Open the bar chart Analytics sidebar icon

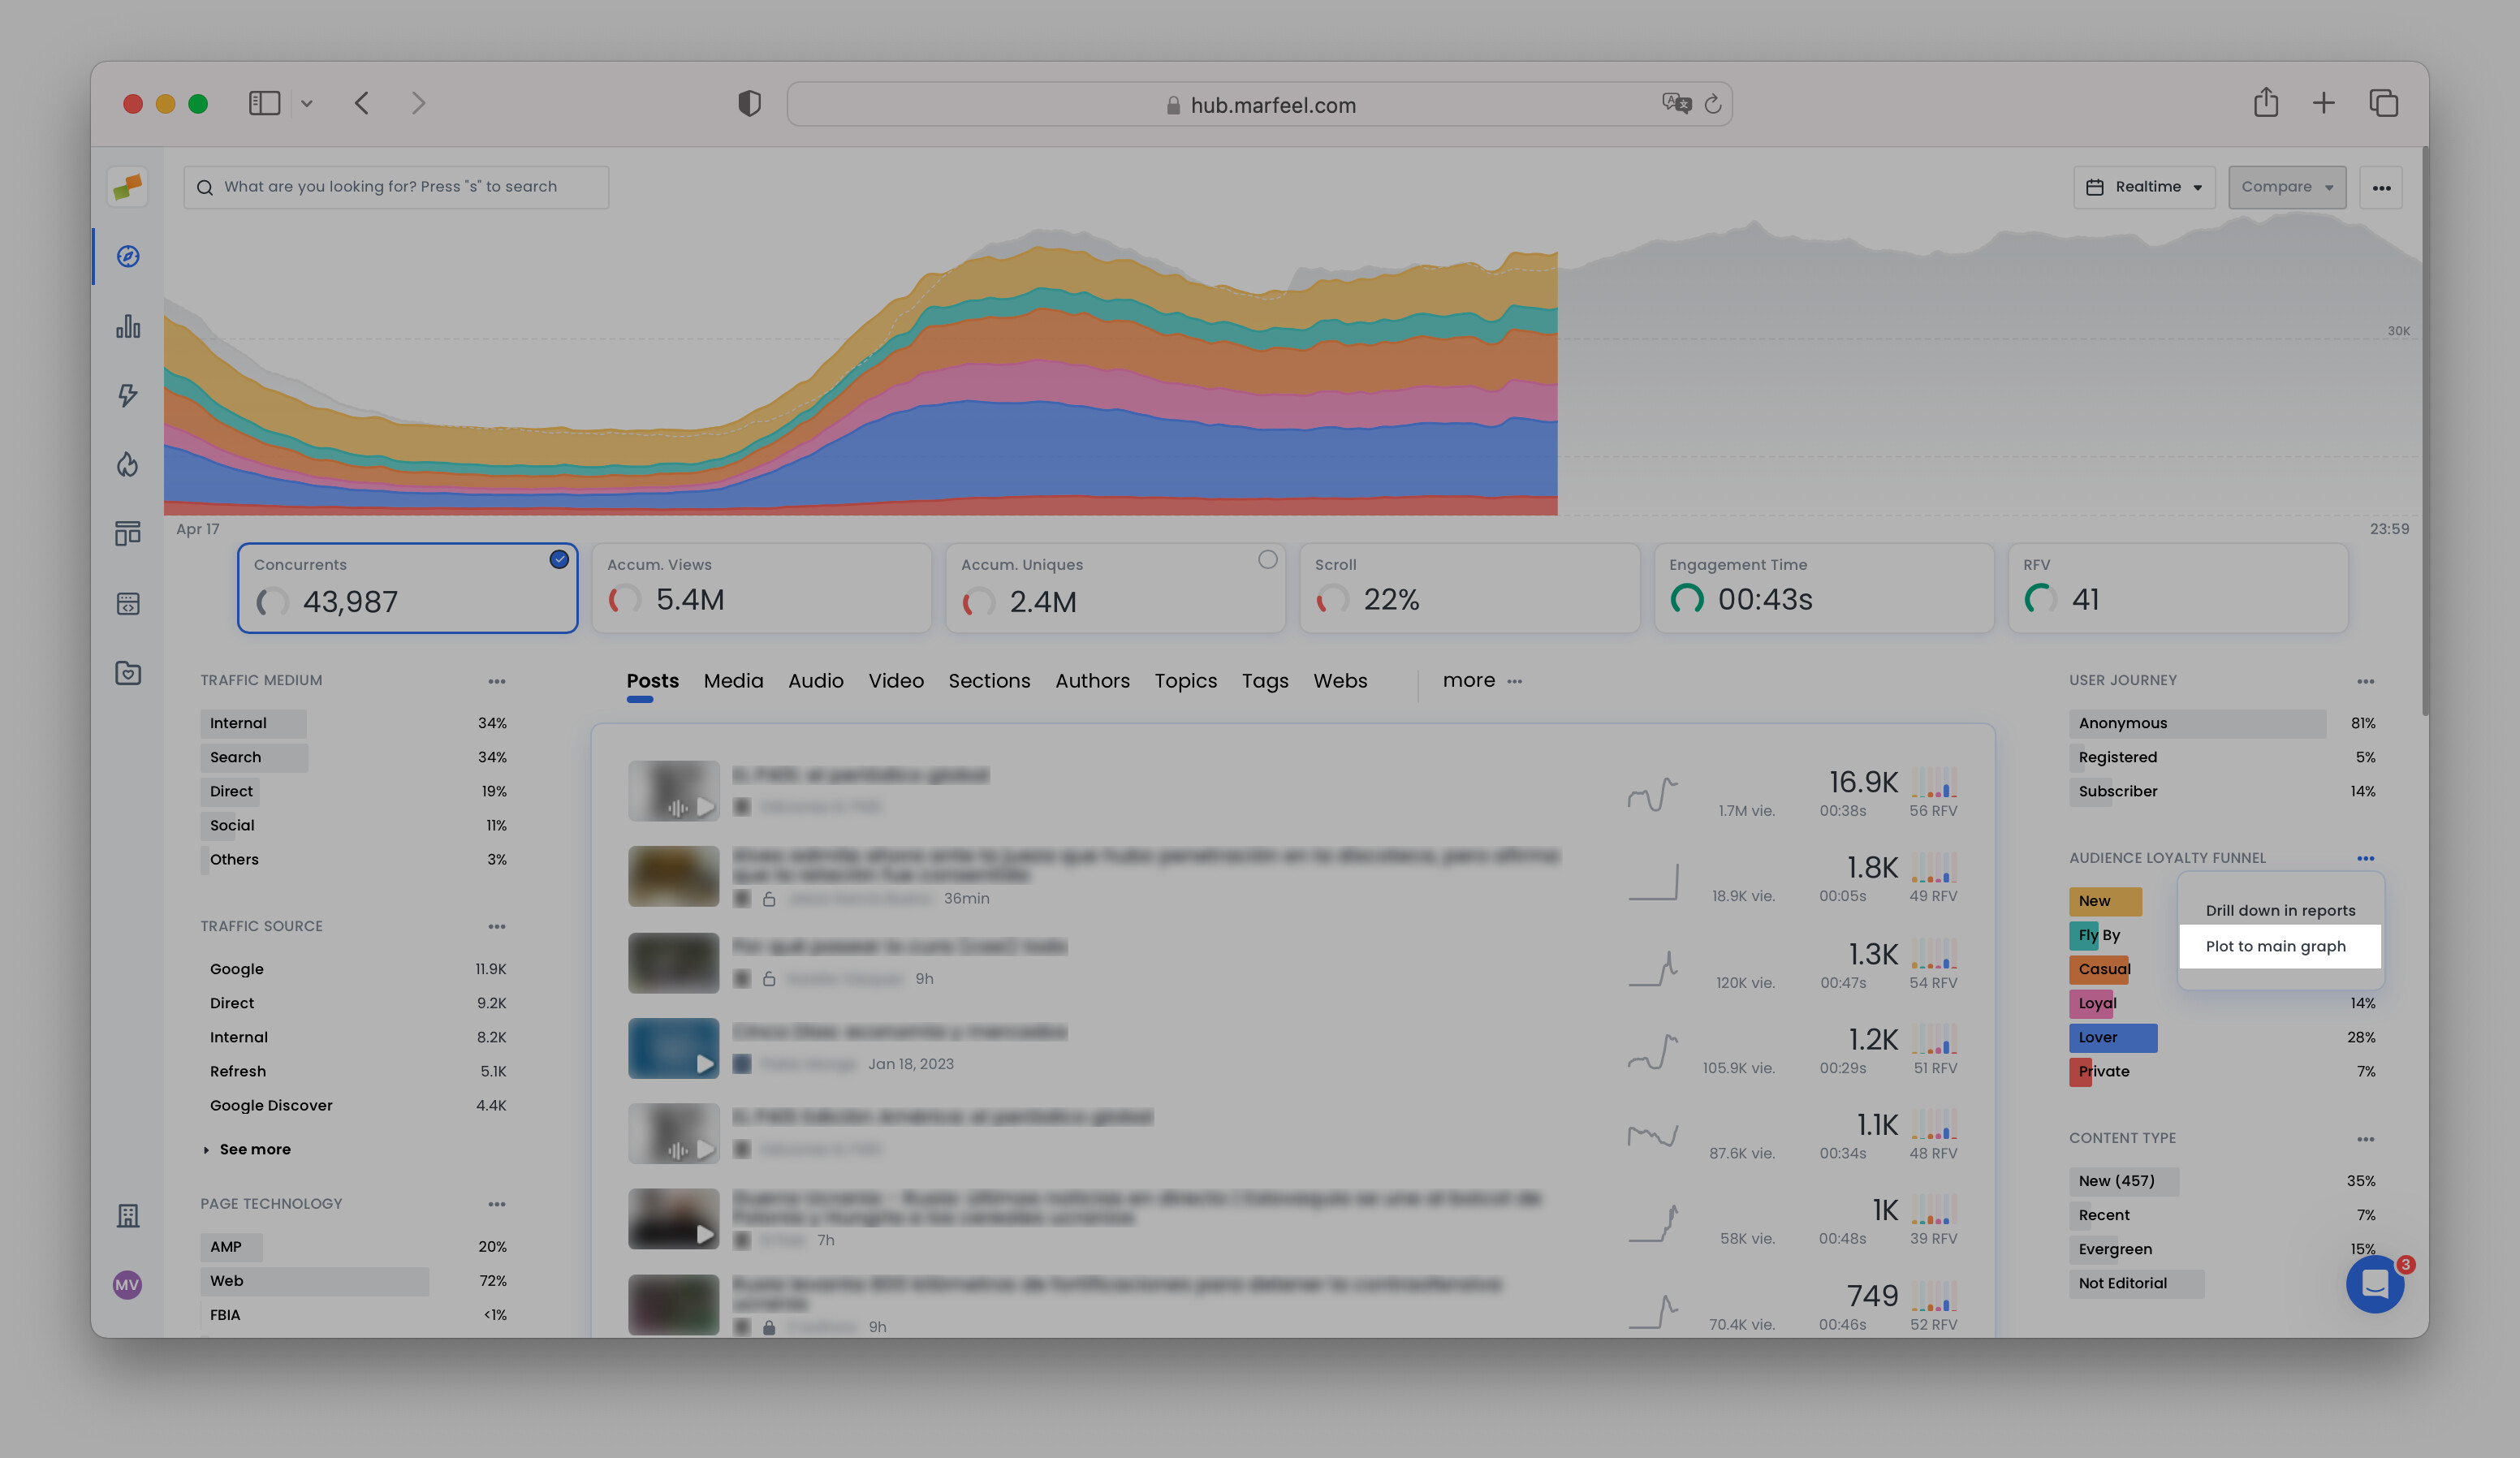(x=128, y=326)
